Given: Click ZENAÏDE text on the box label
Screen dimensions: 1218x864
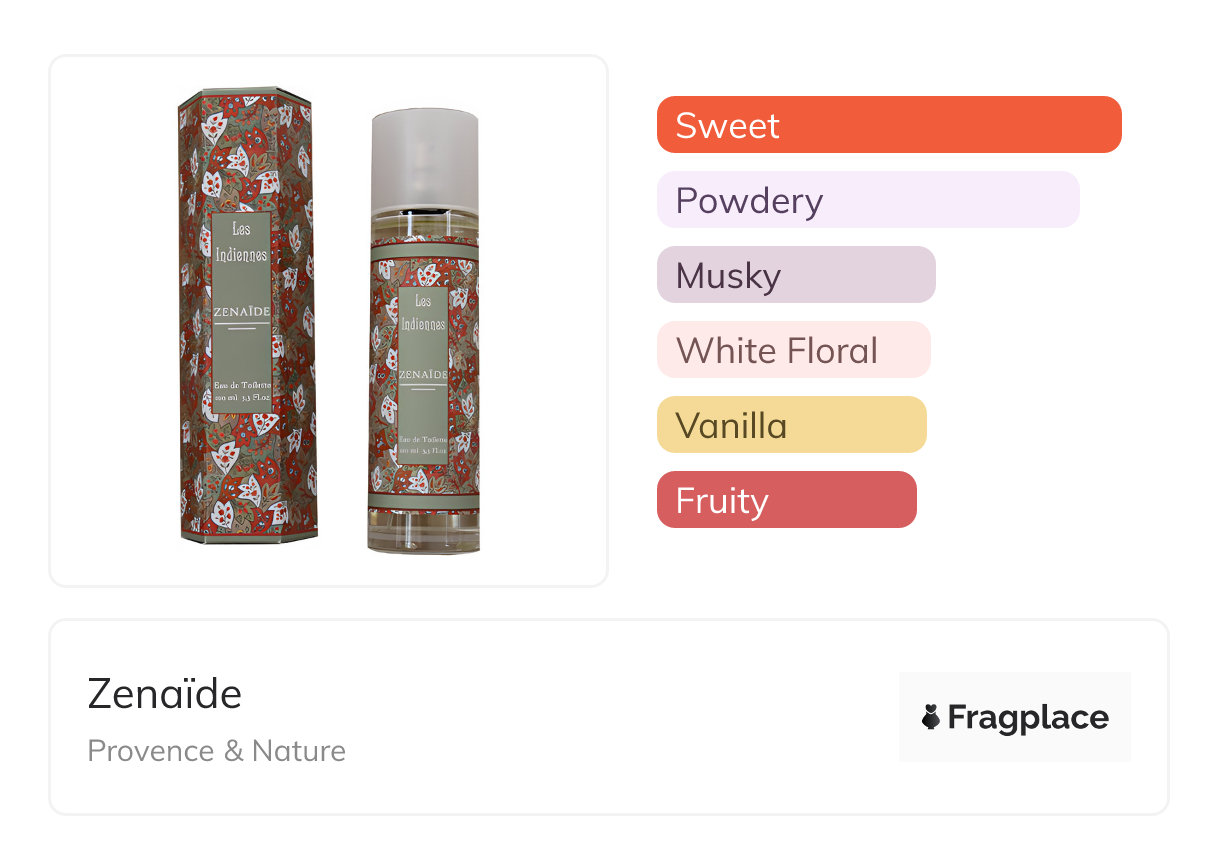Looking at the screenshot, I should (241, 311).
